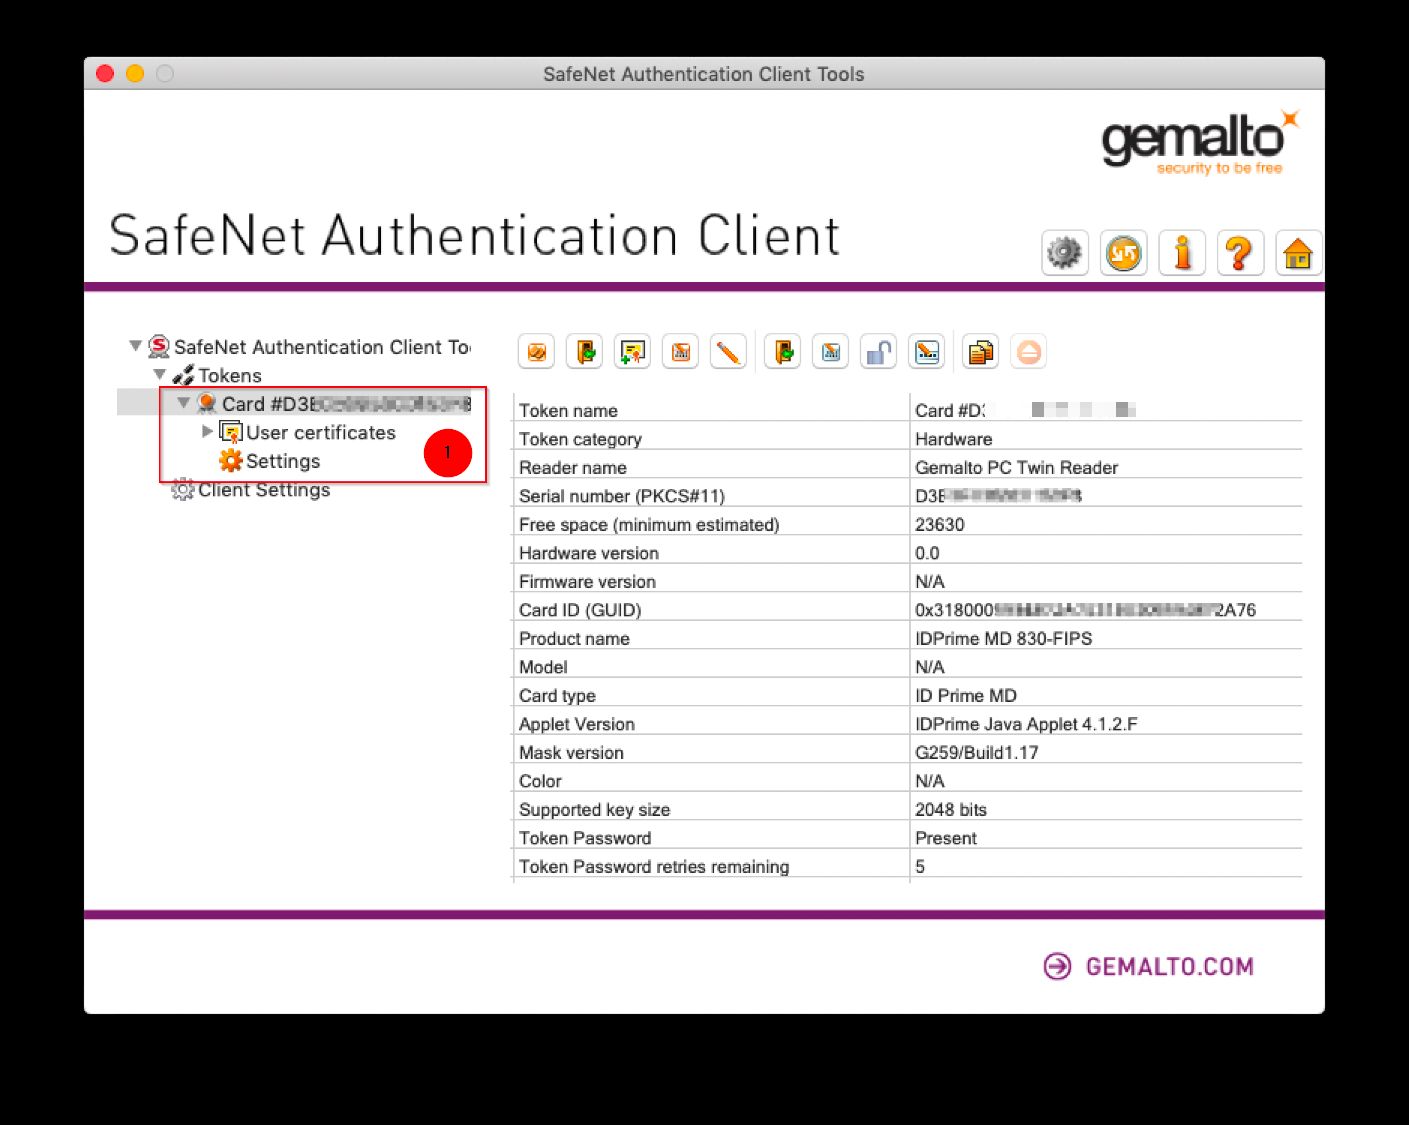1409x1125 pixels.
Task: Click the 'Token category' row label
Action: (580, 439)
